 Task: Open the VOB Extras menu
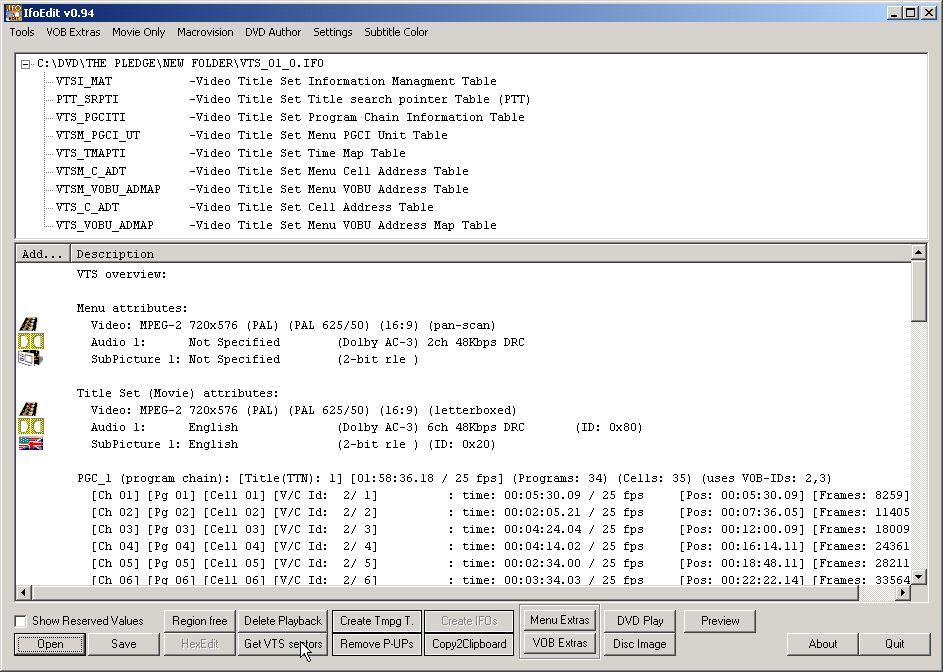[x=73, y=32]
